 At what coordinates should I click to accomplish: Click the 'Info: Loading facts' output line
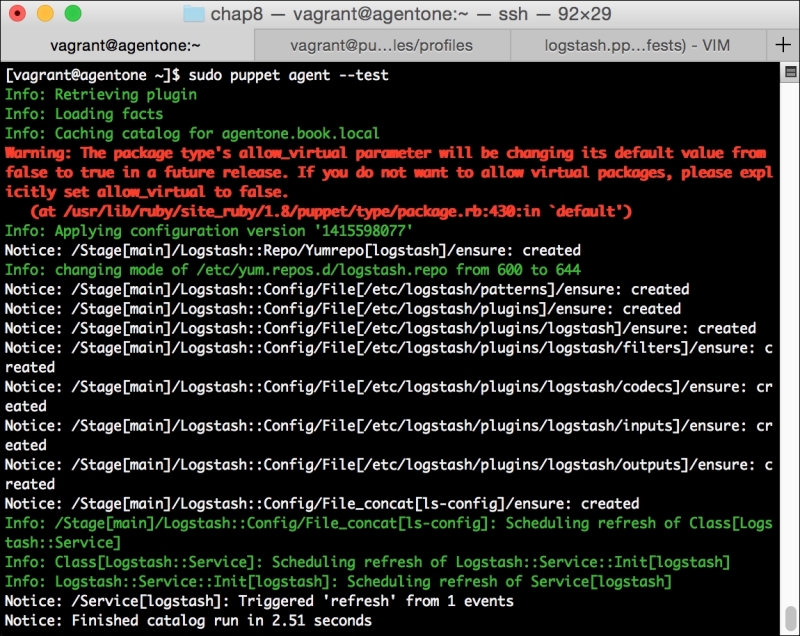tap(84, 114)
